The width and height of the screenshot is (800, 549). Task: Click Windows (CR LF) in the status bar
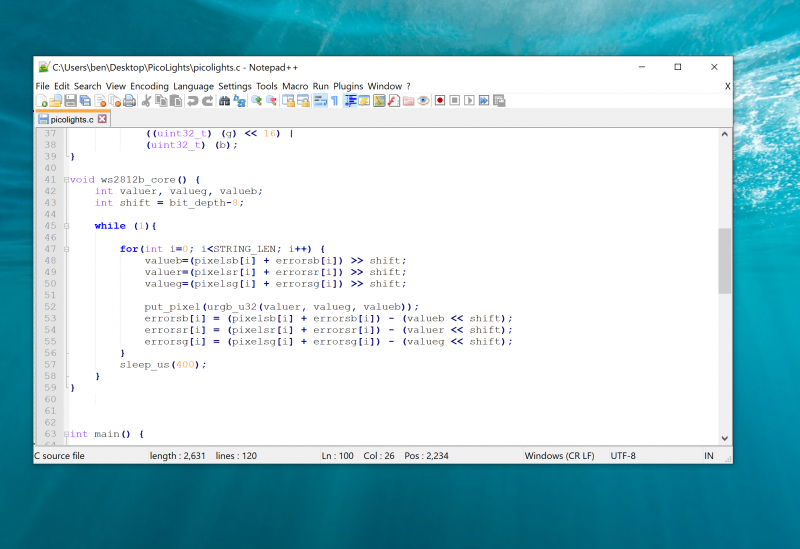tap(559, 456)
